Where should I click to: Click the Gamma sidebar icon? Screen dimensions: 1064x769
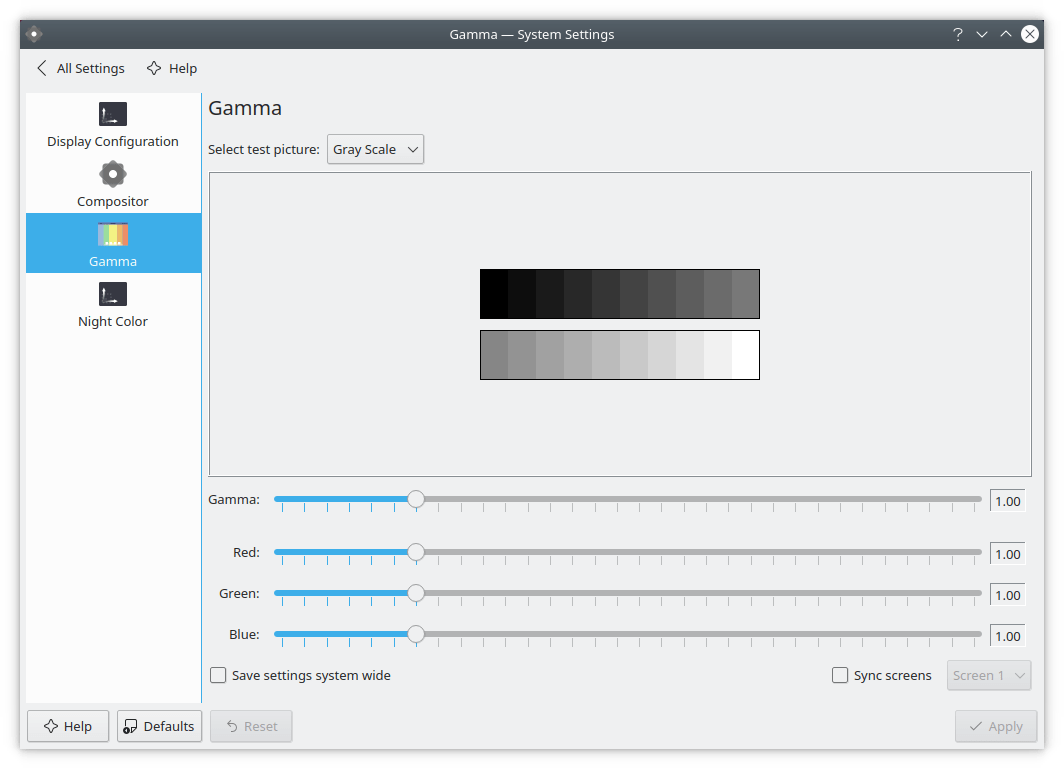(x=112, y=234)
